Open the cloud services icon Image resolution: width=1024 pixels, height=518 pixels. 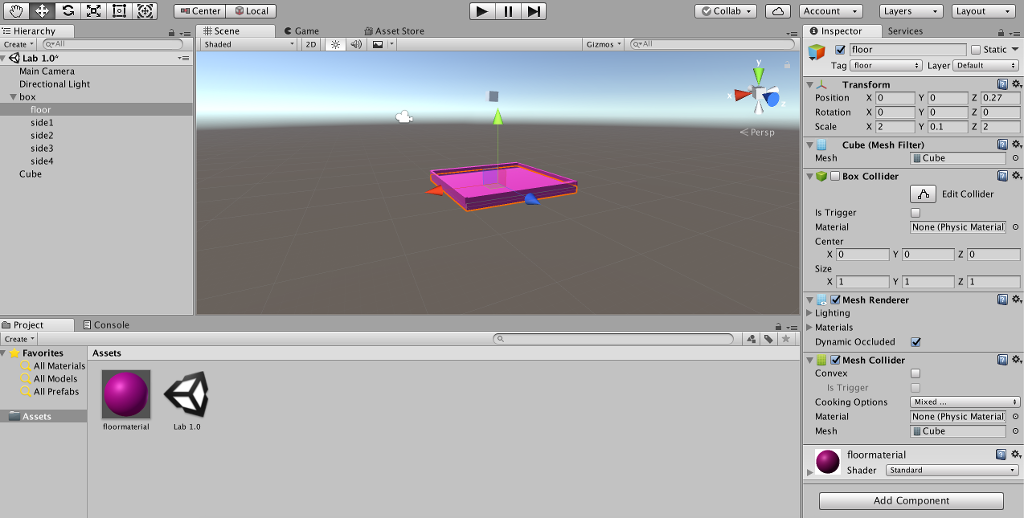(x=777, y=11)
